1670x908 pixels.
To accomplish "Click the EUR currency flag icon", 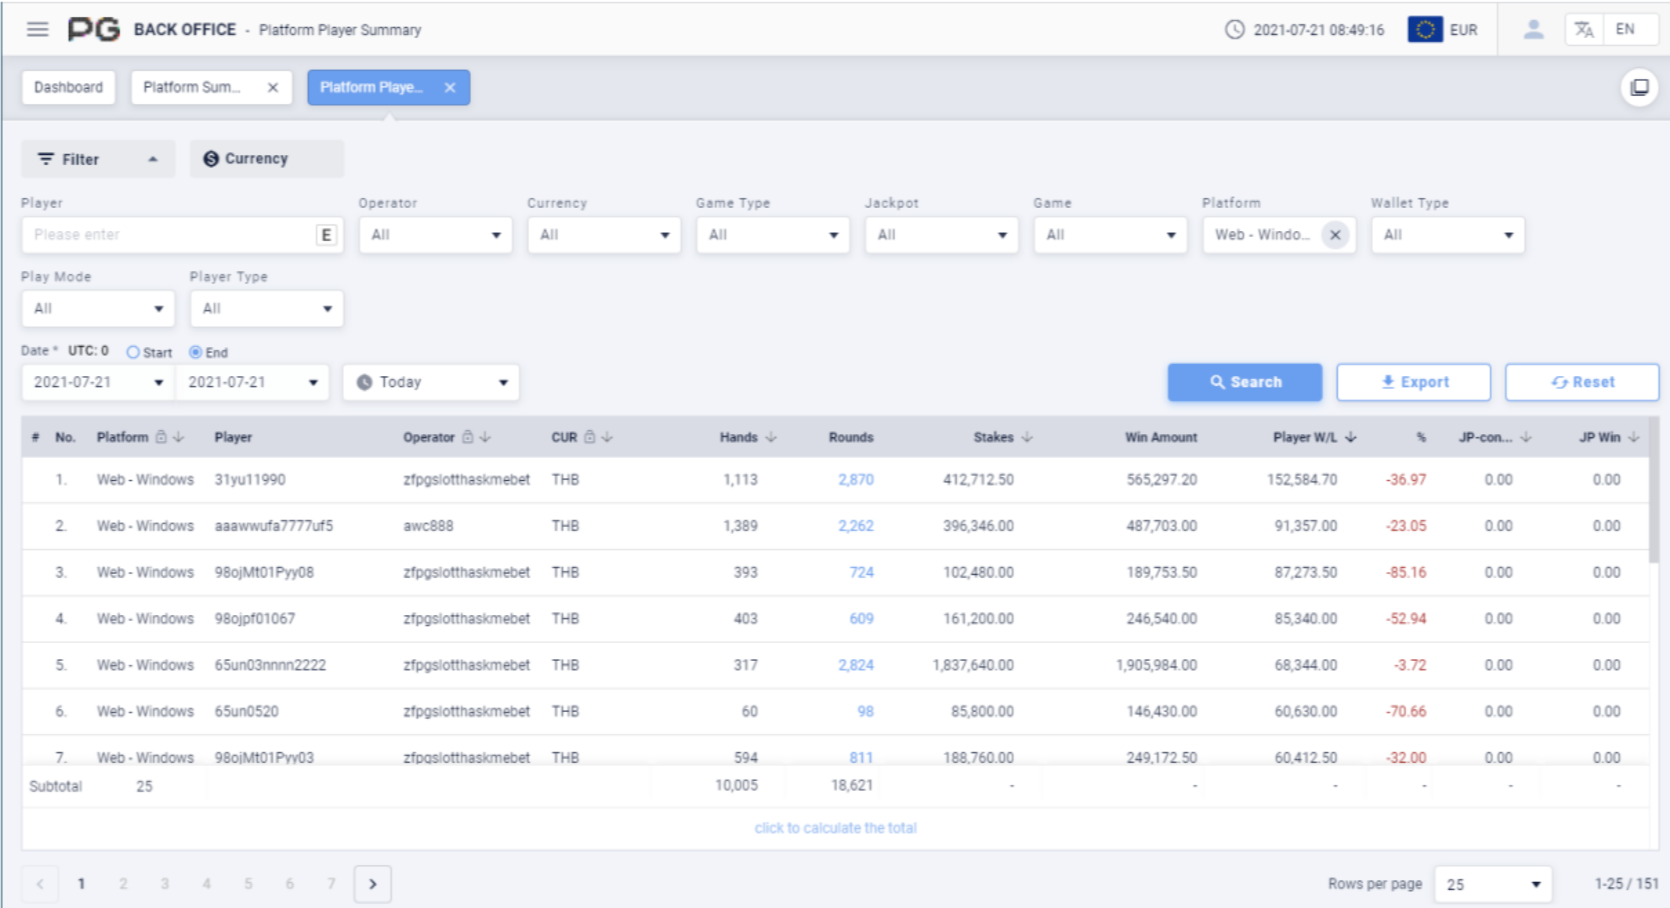I will pos(1425,29).
